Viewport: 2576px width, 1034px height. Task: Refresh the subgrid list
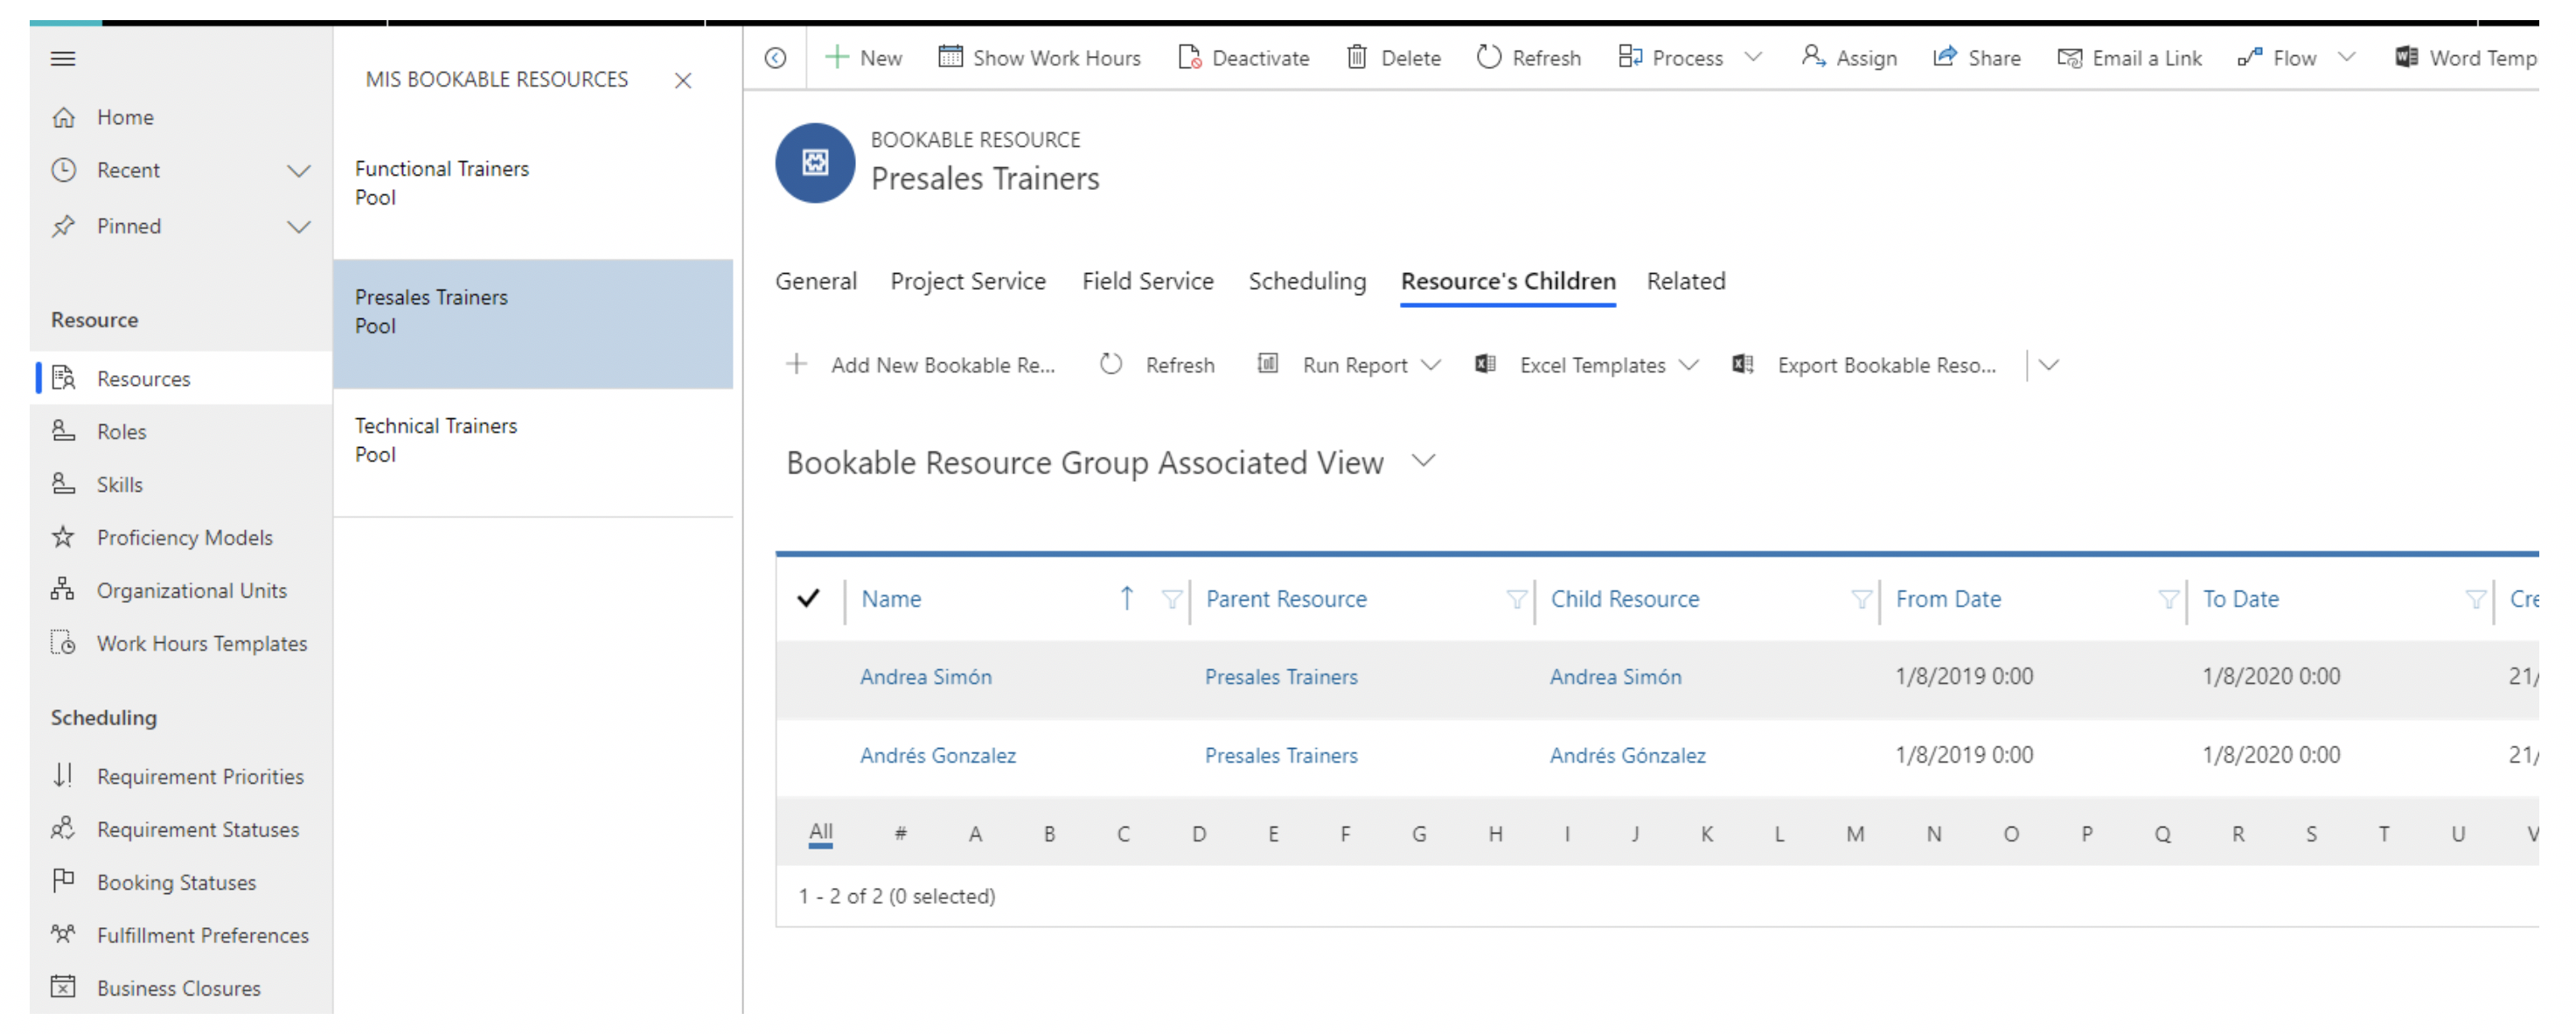click(1157, 366)
